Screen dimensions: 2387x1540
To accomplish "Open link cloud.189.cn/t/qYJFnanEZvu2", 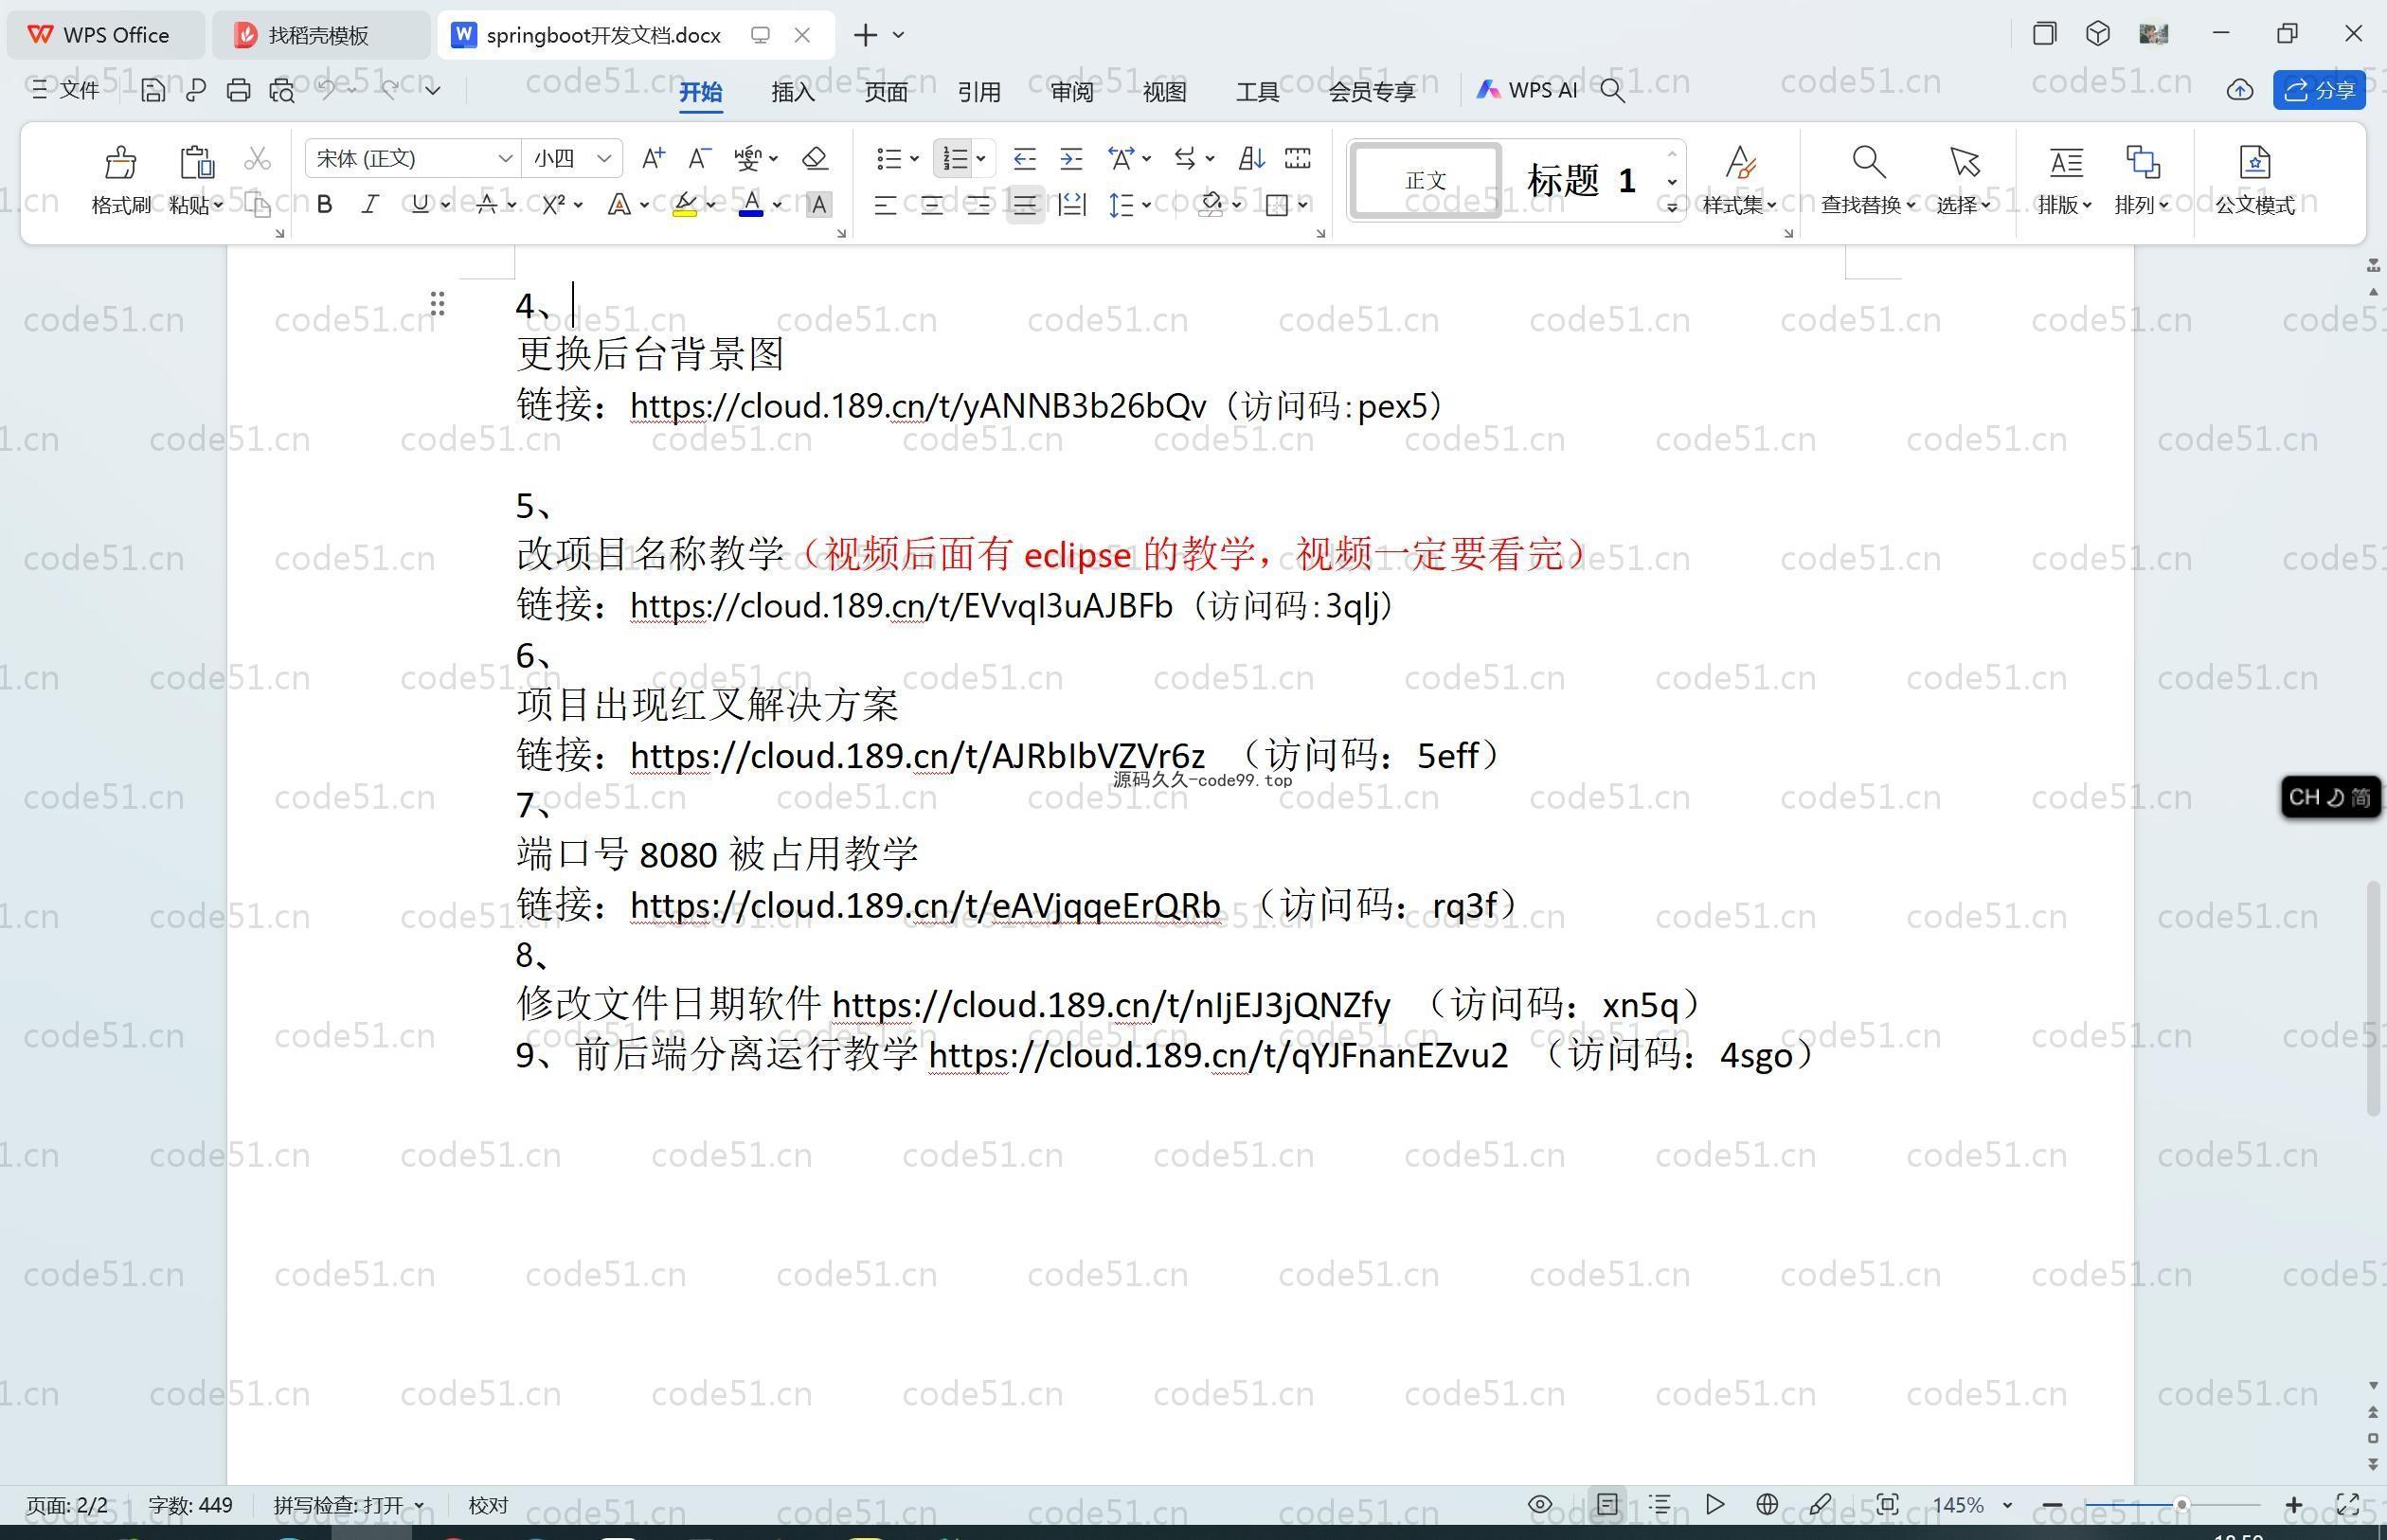I will 1218,1055.
